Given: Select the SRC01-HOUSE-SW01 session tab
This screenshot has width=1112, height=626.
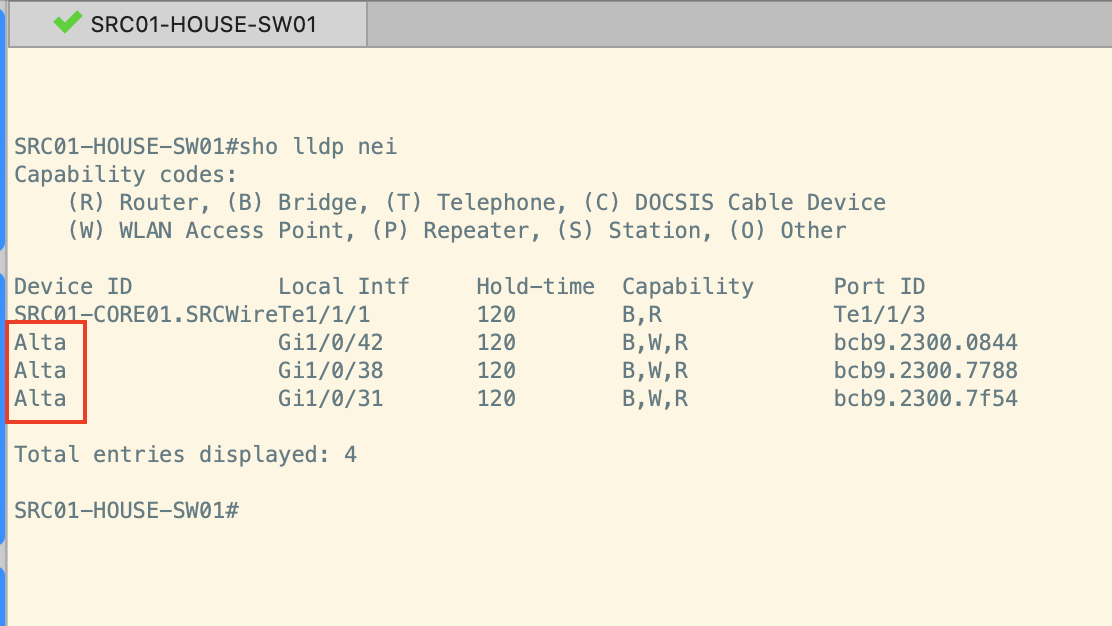Looking at the screenshot, I should click(188, 24).
